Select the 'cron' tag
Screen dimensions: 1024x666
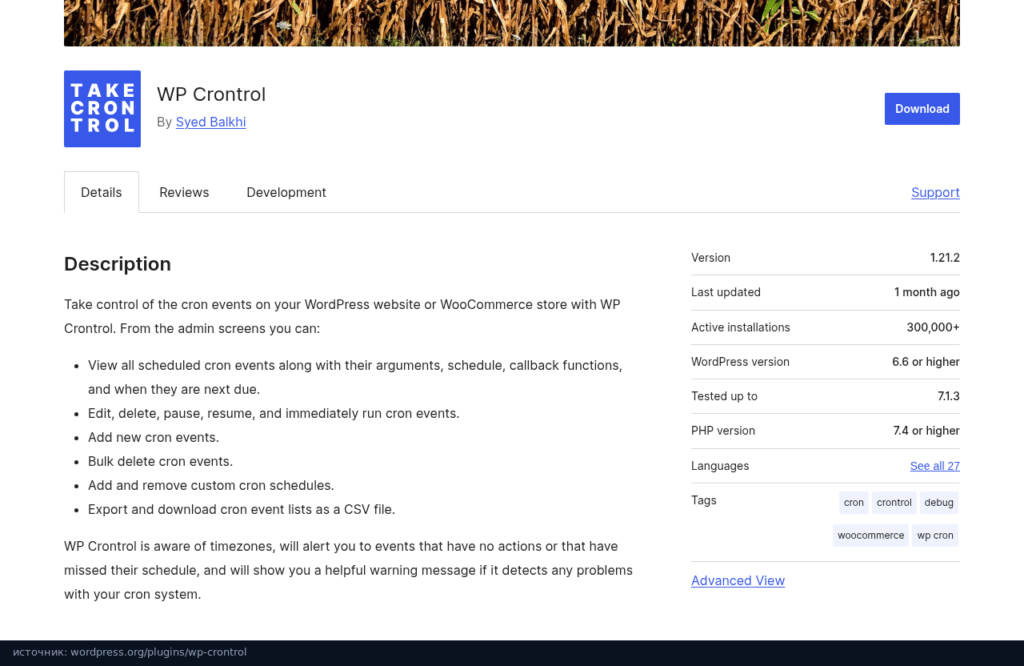tap(854, 503)
